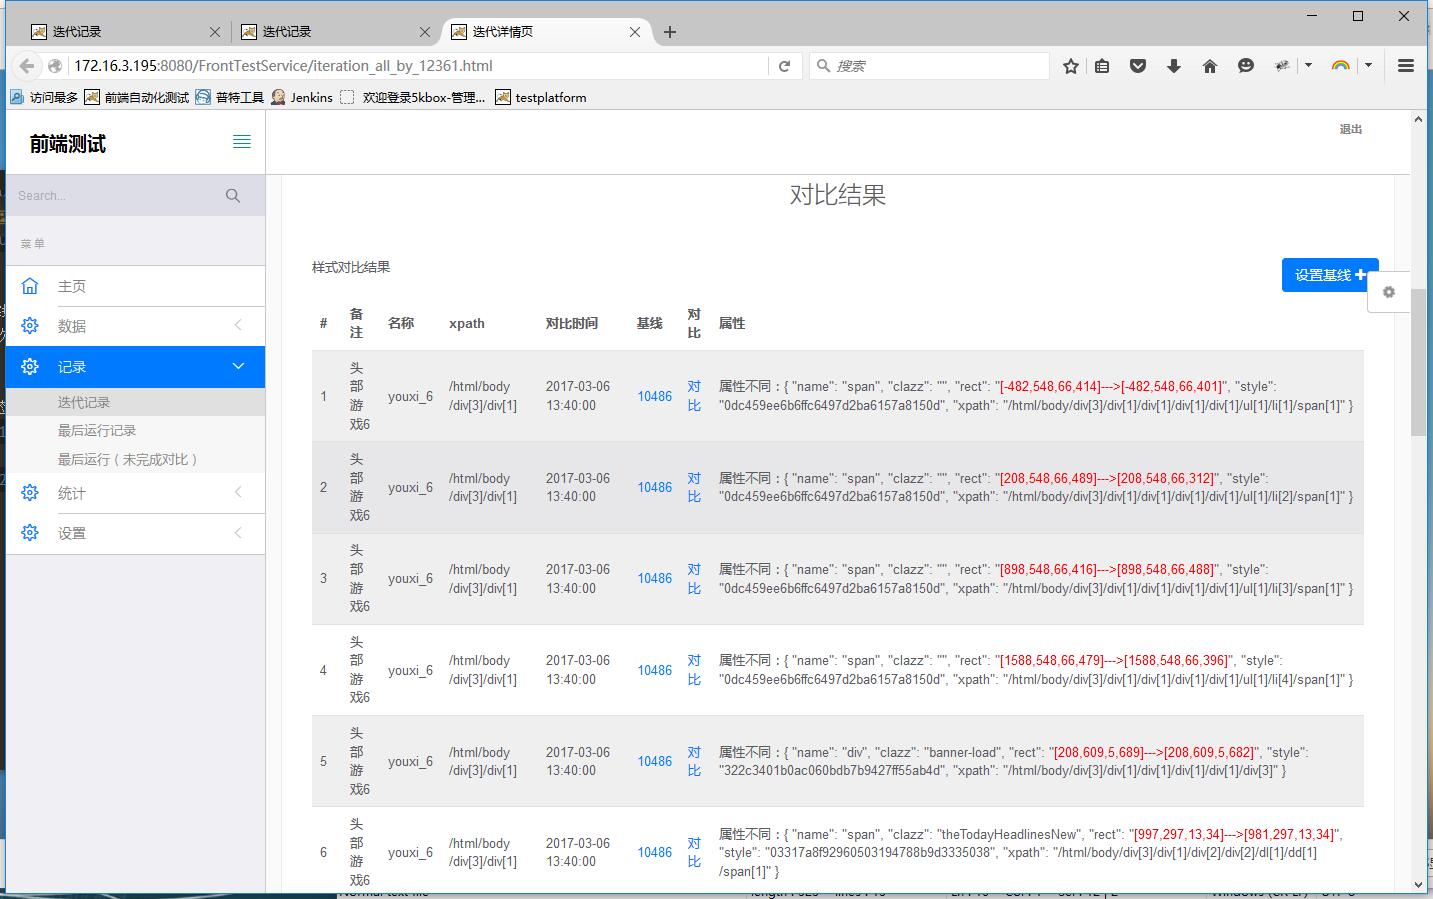Select 最后运行（未完成对比）submenu item
The image size is (1433, 899).
130,459
